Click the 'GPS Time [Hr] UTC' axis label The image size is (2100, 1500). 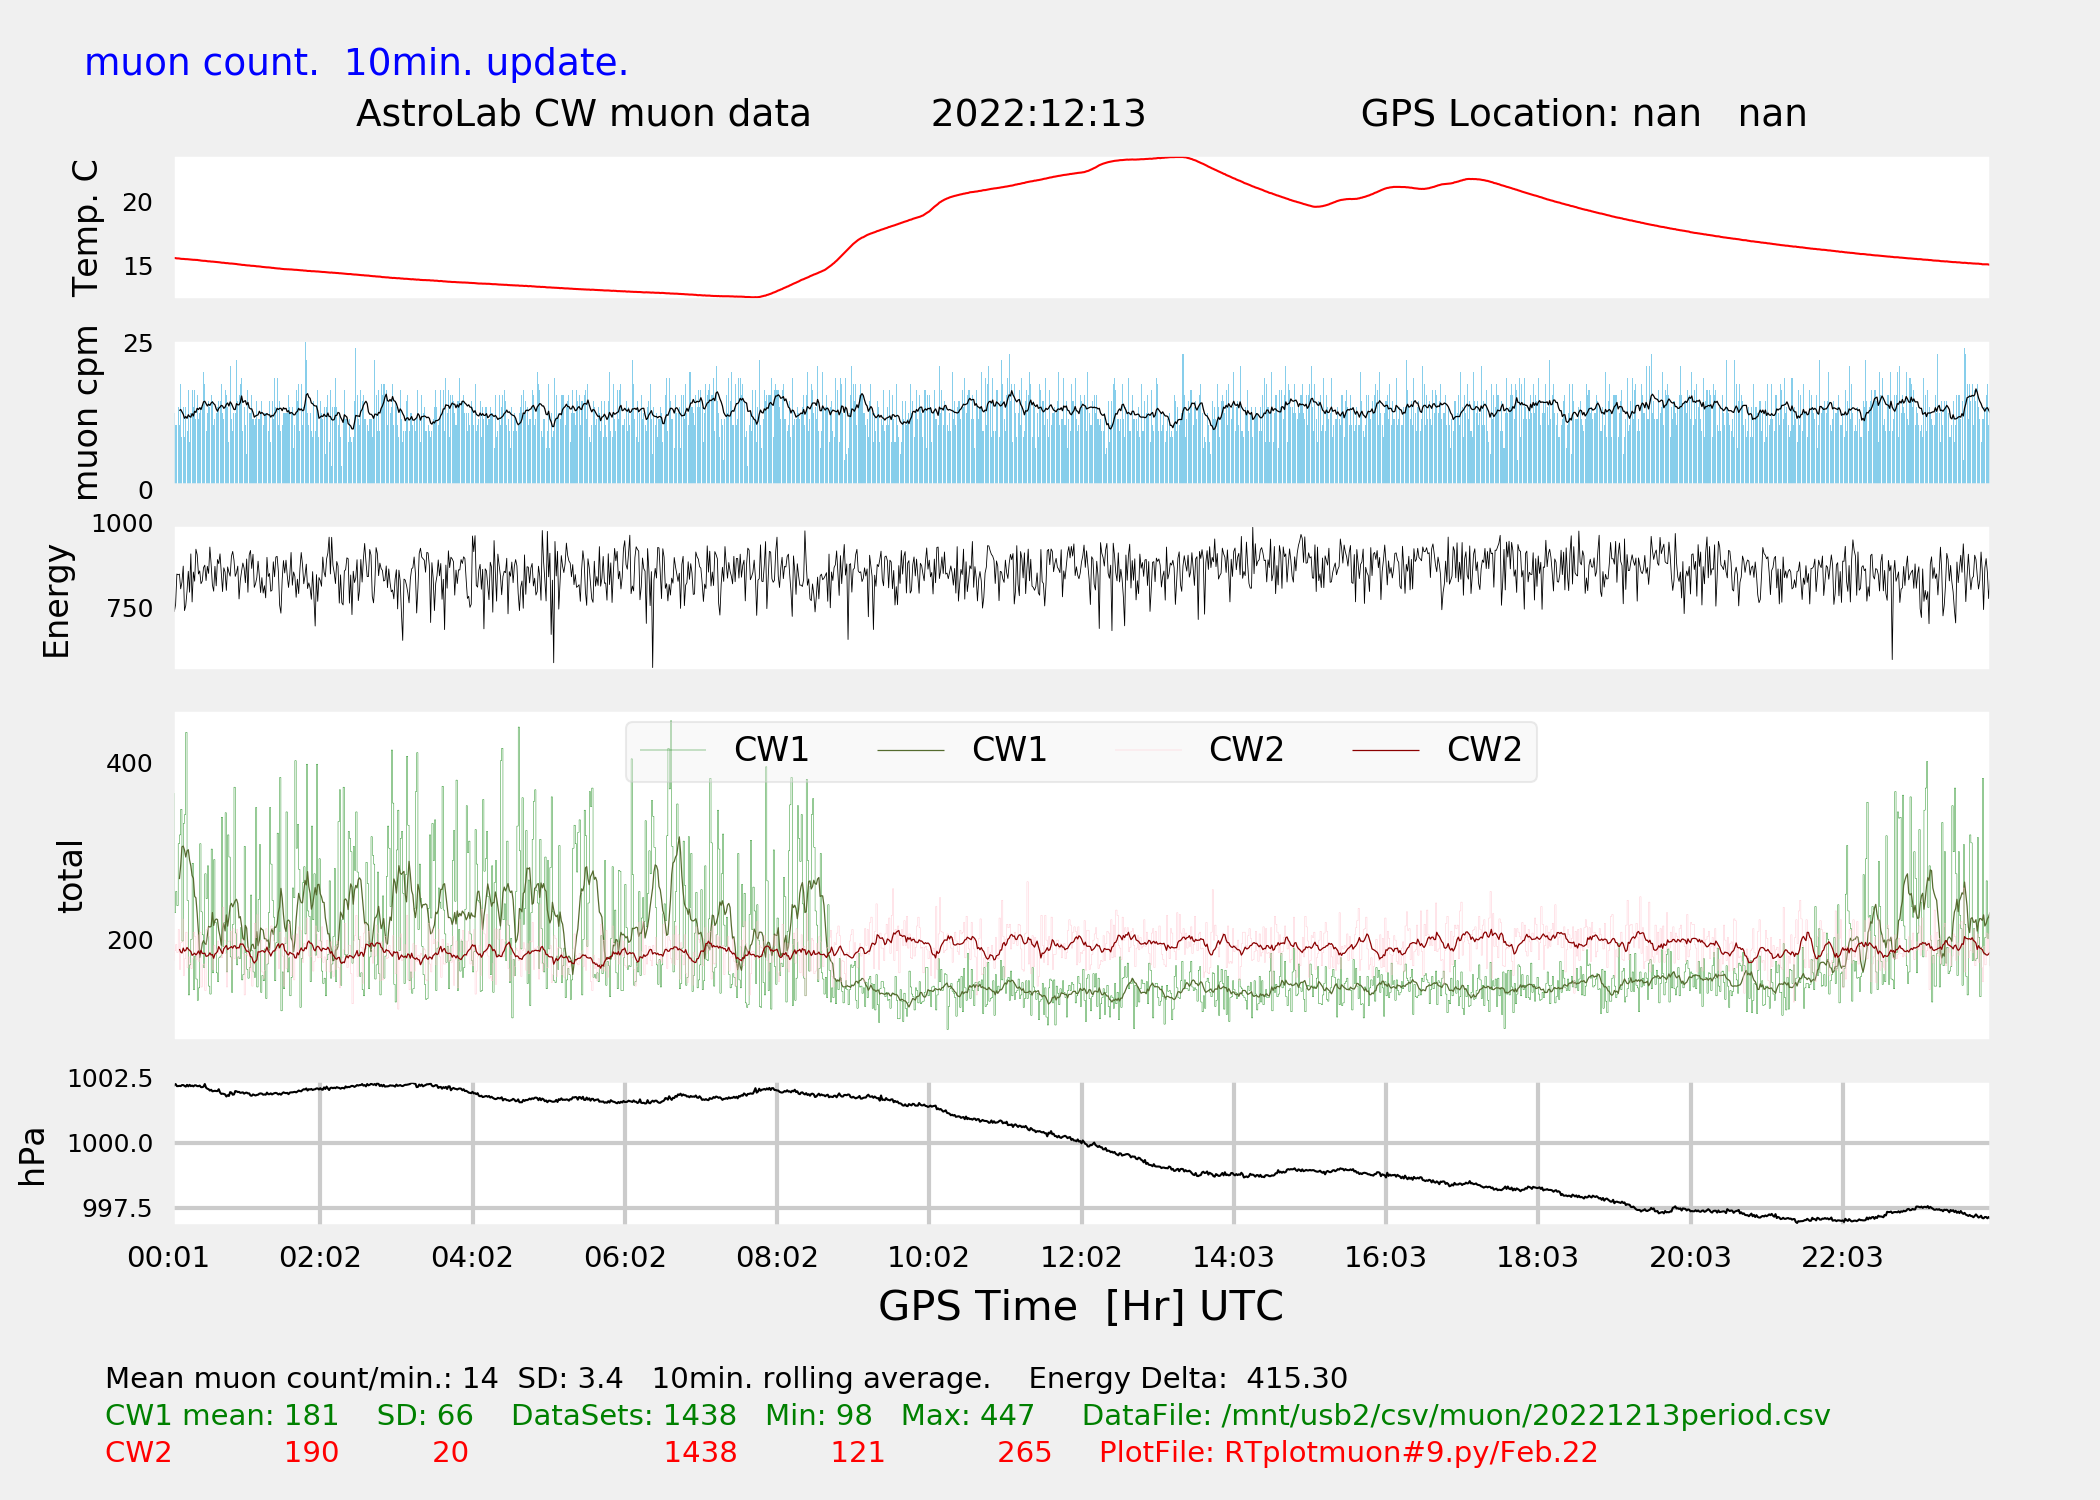point(1080,1306)
